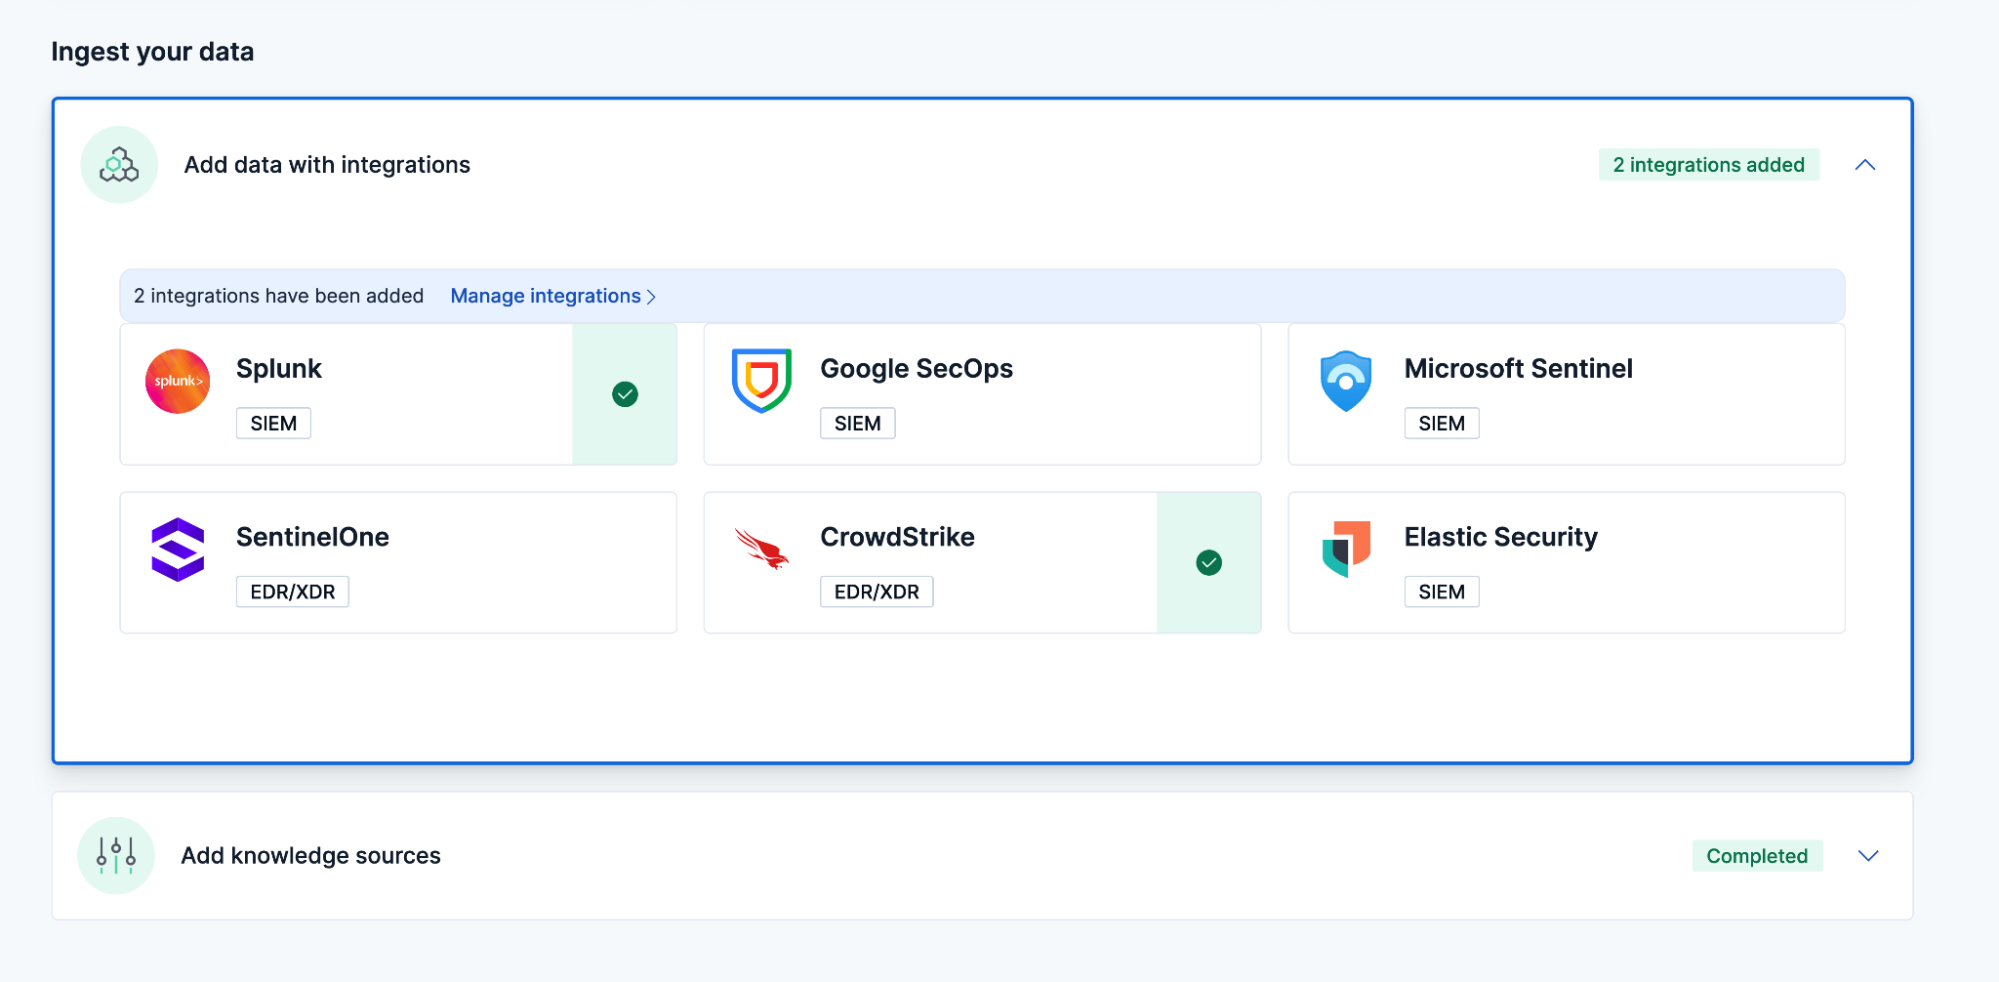
Task: Click the SentinelOne purple logo
Action: (x=178, y=549)
